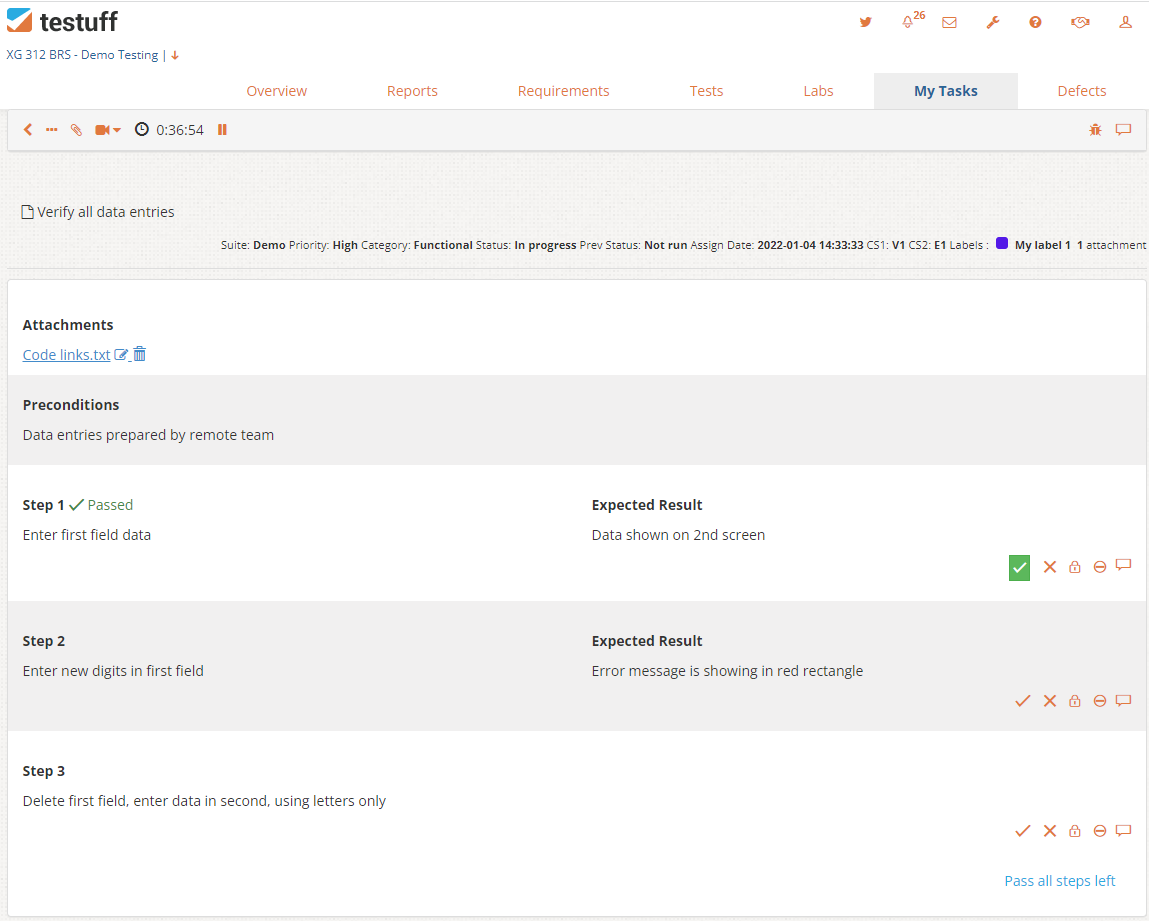Click the paperclip attachment icon in the toolbar
Image resolution: width=1149 pixels, height=921 pixels.
(x=76, y=130)
